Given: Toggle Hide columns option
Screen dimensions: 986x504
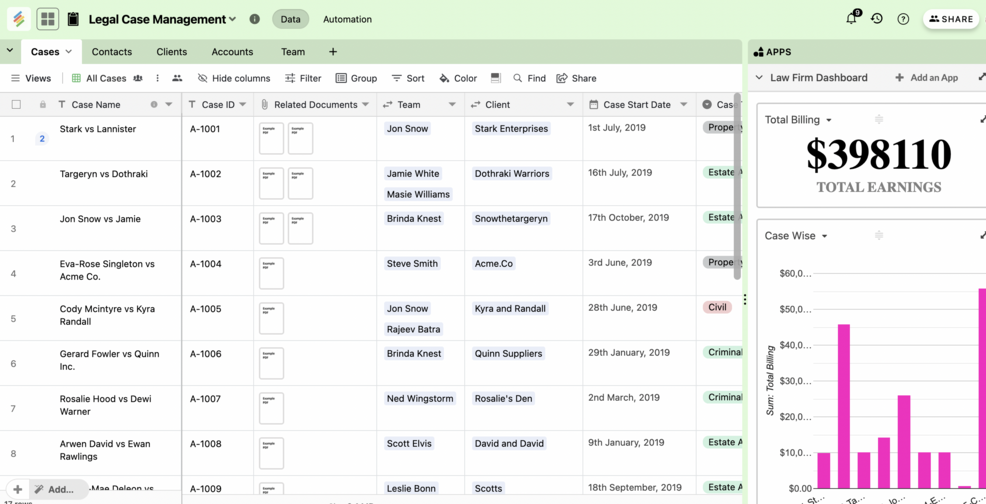Looking at the screenshot, I should coord(233,78).
